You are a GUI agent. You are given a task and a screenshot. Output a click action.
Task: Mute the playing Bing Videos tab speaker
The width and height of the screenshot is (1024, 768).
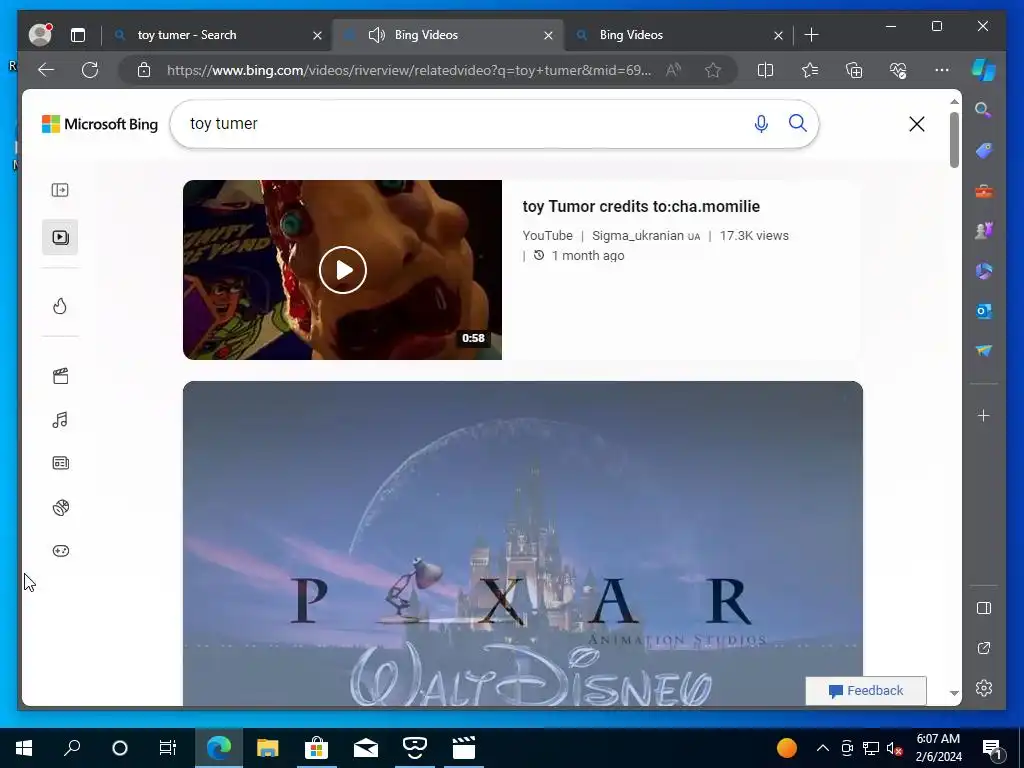pyautogui.click(x=376, y=35)
